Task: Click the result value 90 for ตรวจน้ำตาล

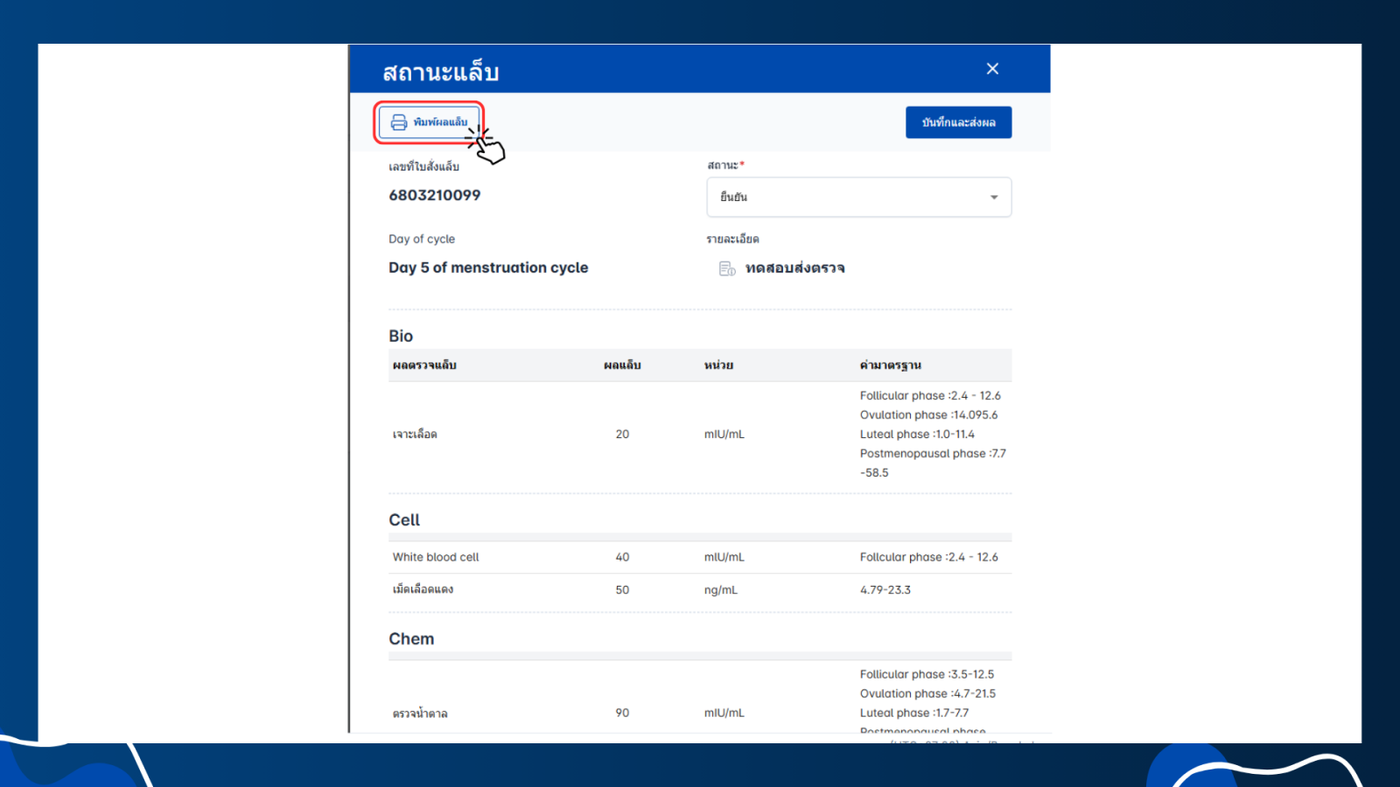Action: tap(622, 714)
